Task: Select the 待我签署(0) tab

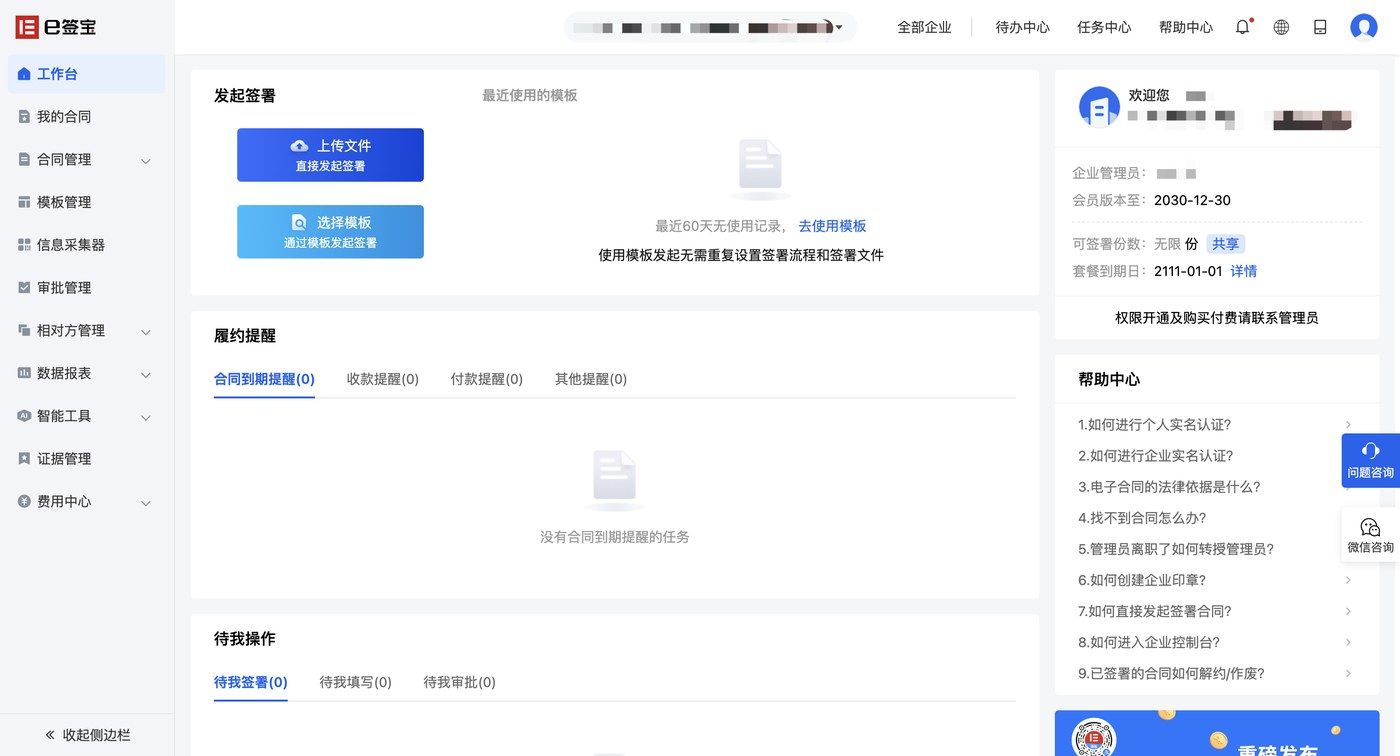Action: tap(251, 682)
